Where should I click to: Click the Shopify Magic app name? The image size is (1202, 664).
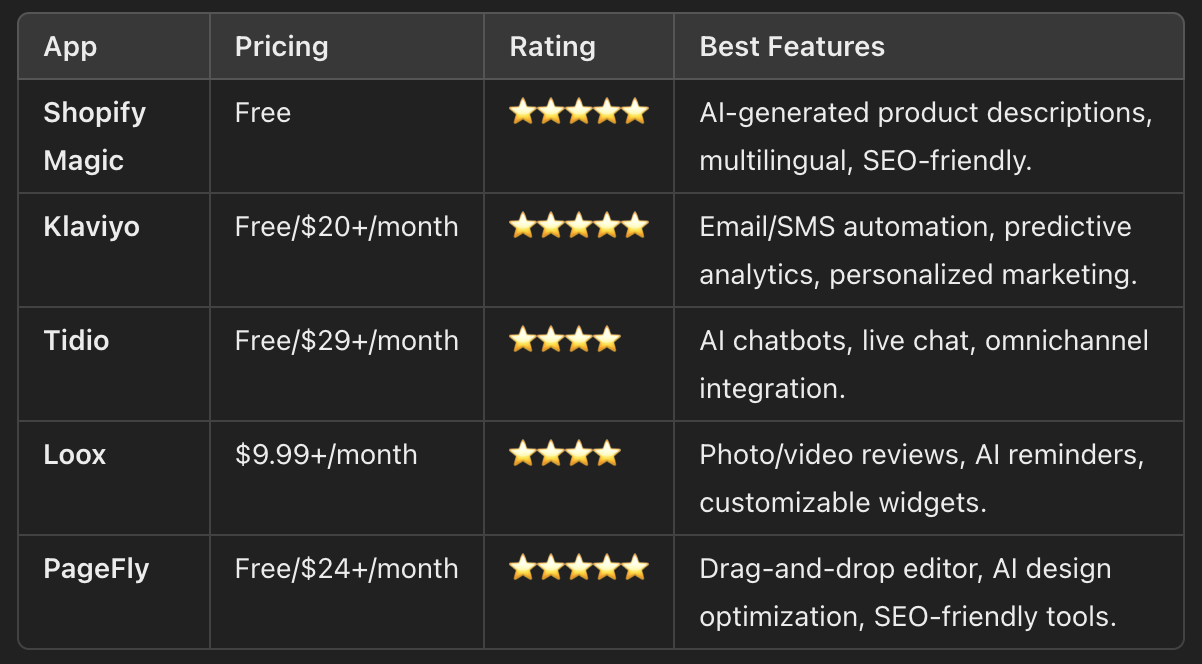point(94,136)
